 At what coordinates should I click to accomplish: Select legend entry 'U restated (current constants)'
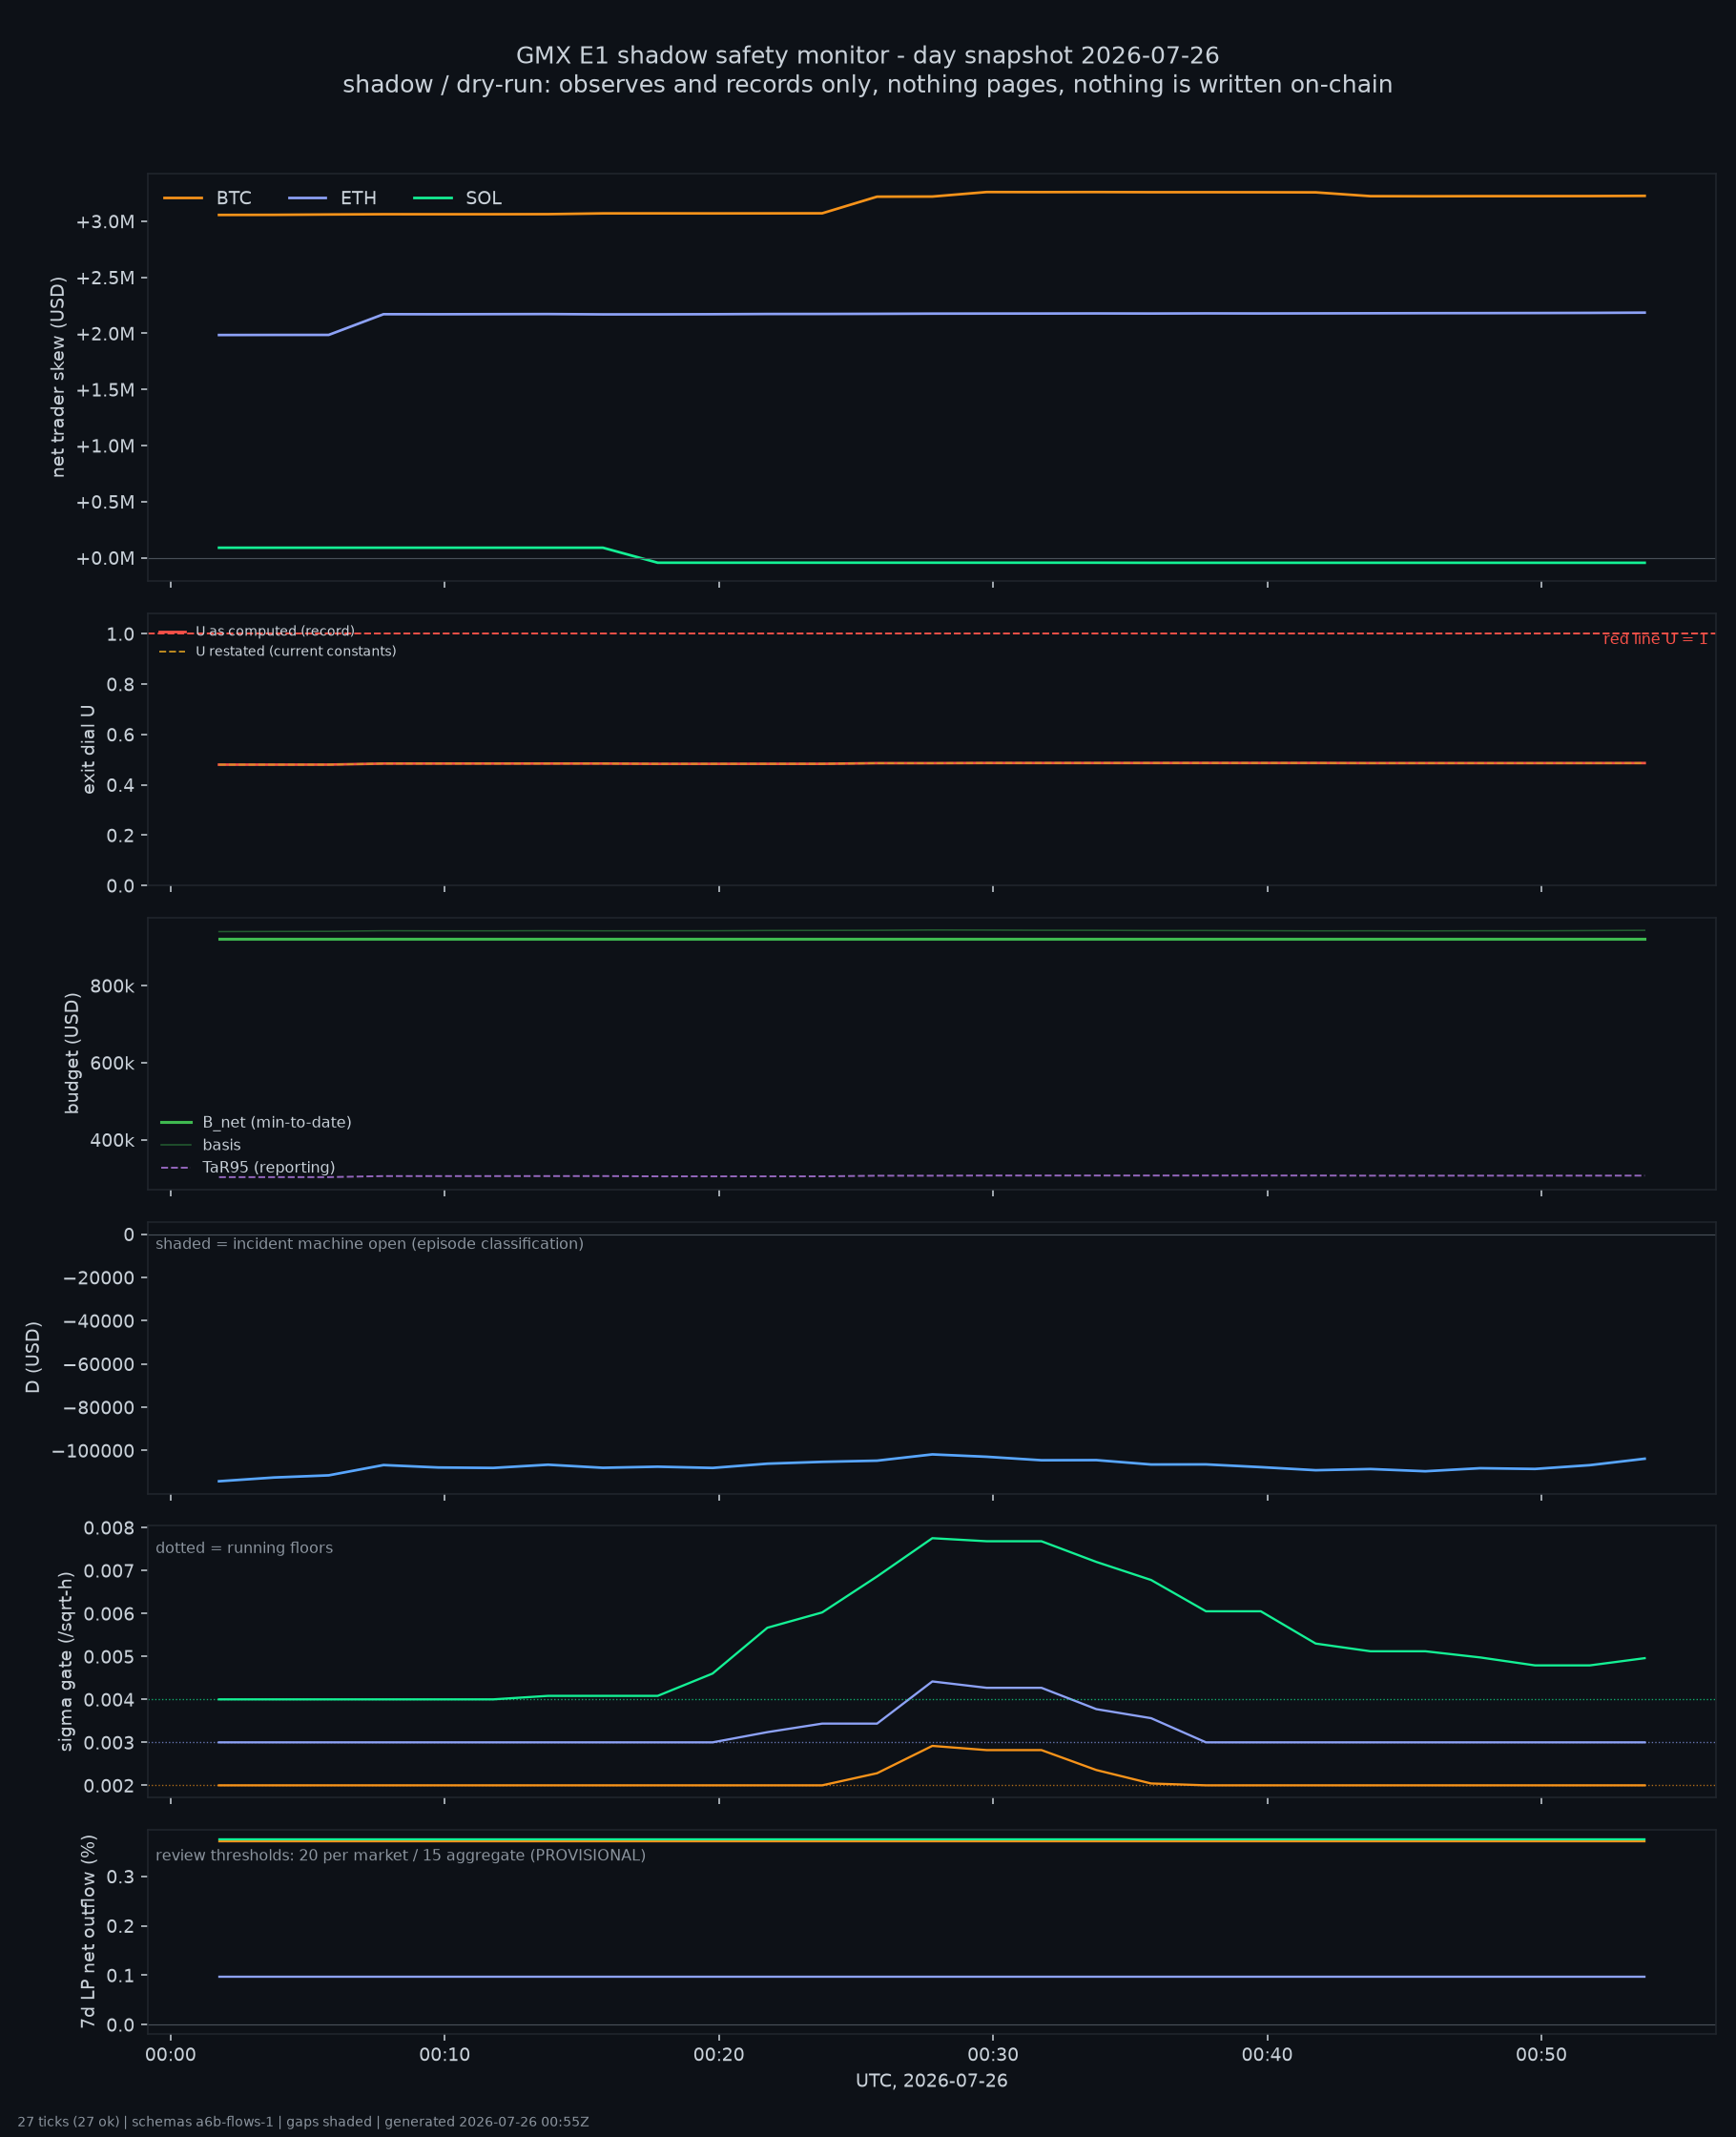click(296, 651)
